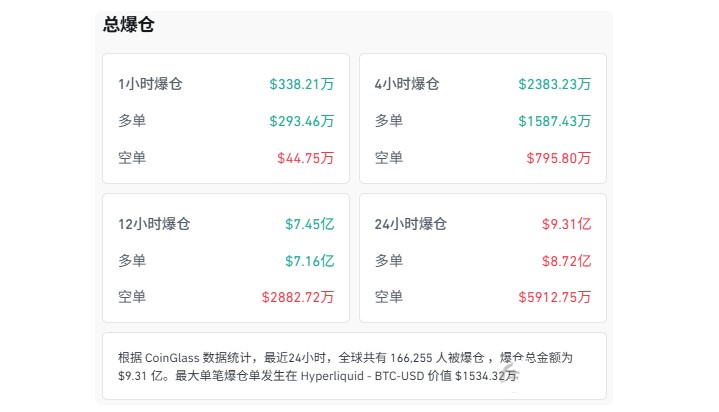The image size is (719, 412).
Task: Select the 12小时爆仓 label
Action: point(154,224)
